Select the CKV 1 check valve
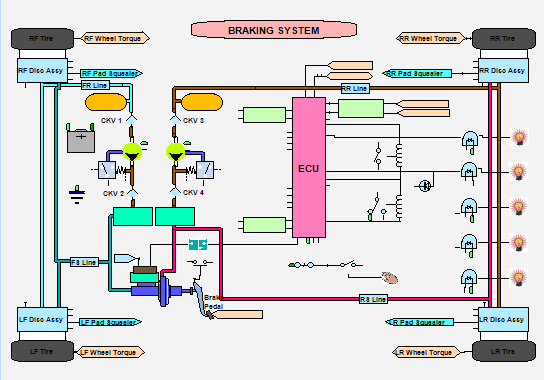The height and width of the screenshot is (380, 544). (131, 120)
